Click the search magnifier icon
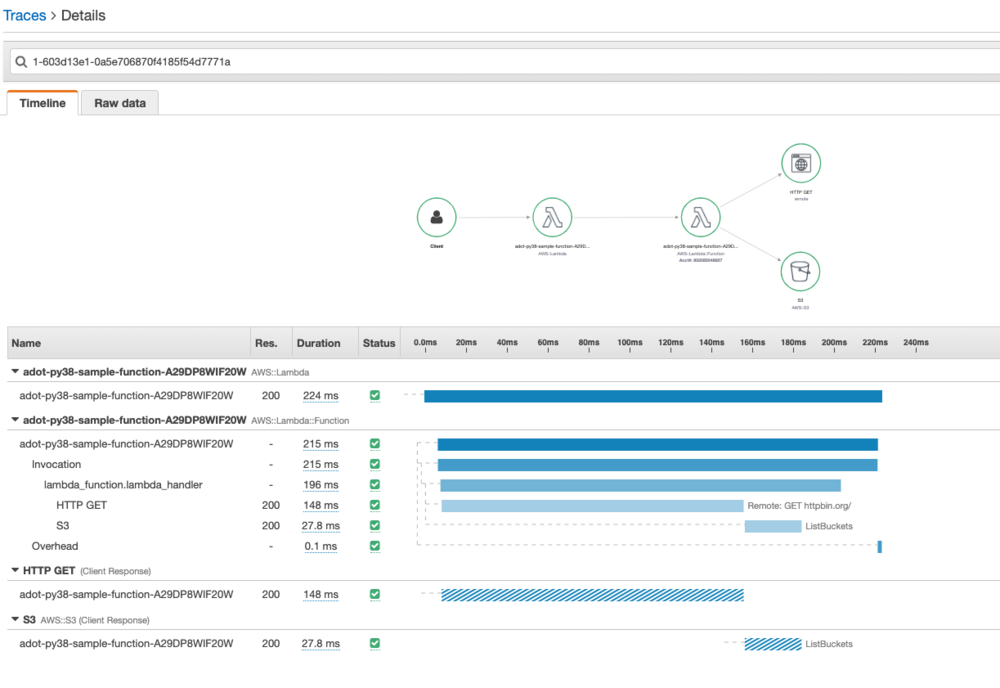Screen dimensions: 1000x688 (x=21, y=61)
